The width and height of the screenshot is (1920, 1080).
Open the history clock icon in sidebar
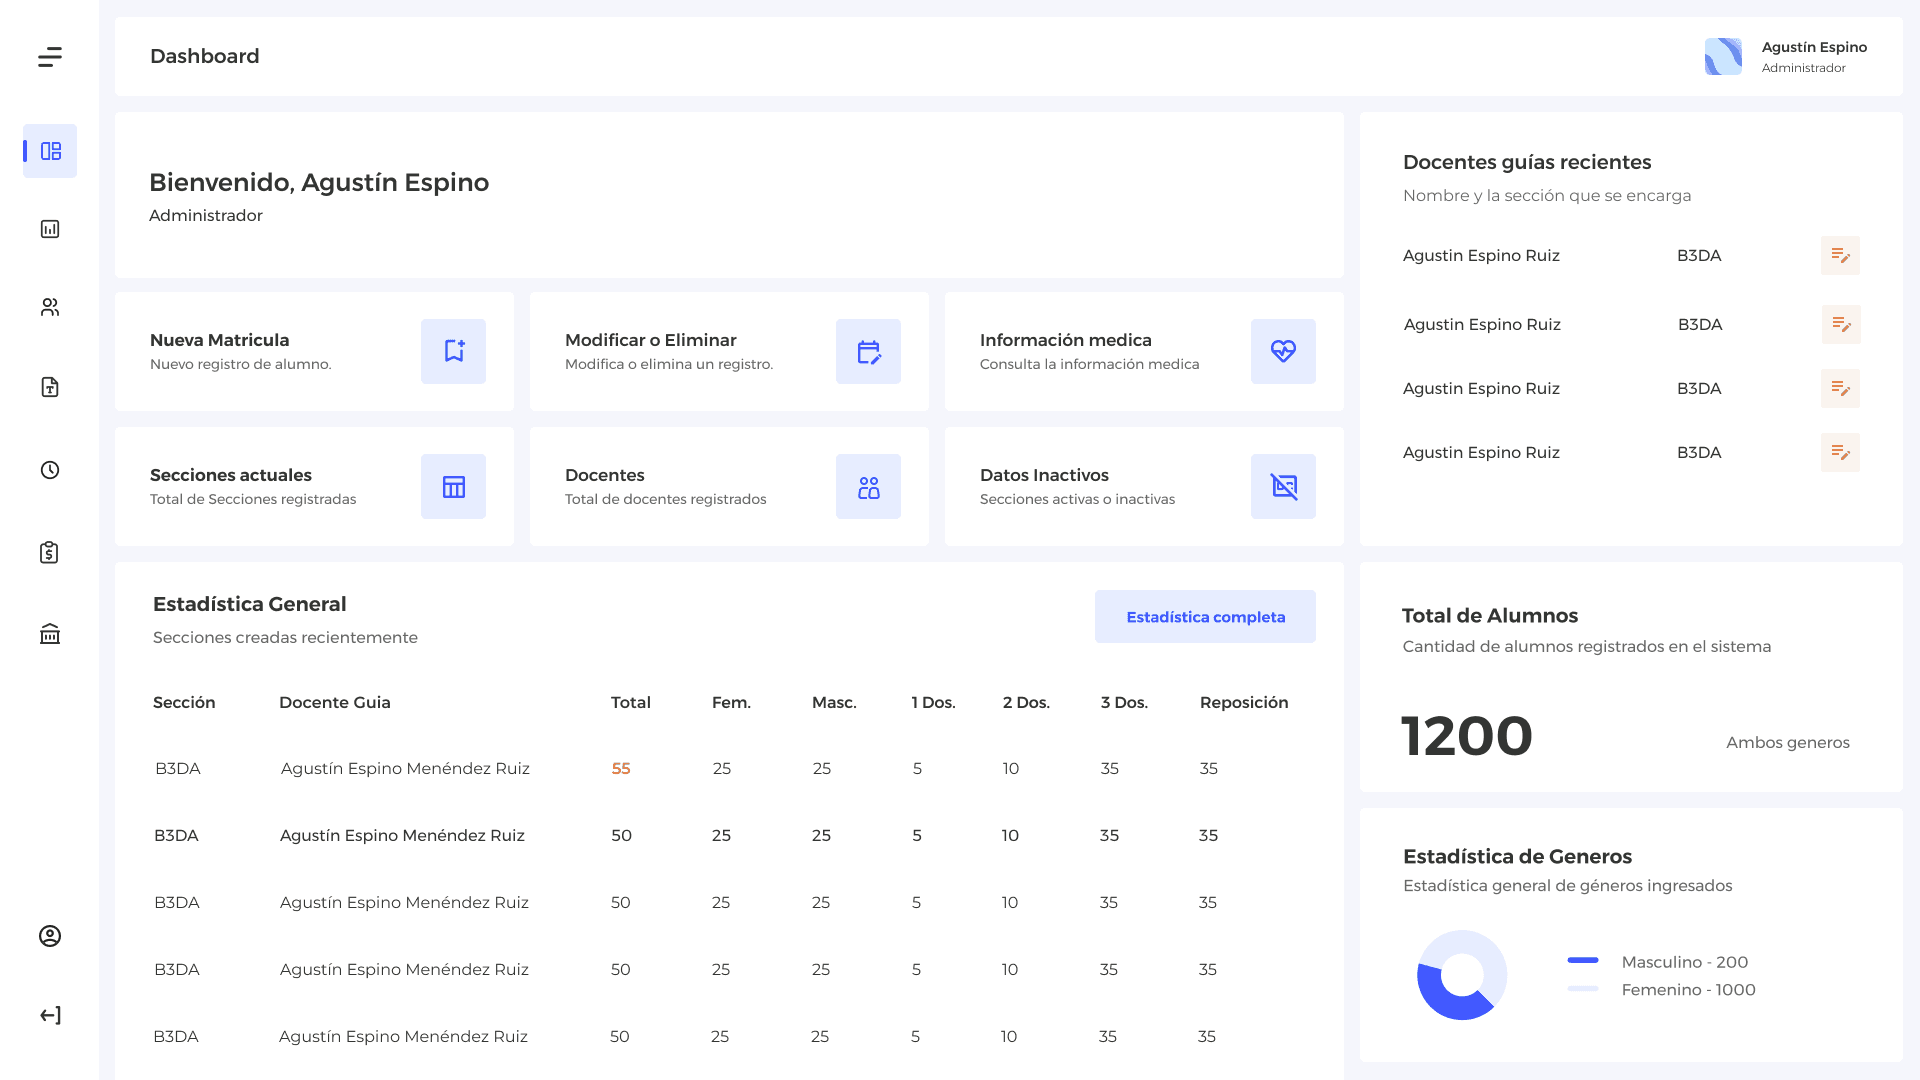click(49, 470)
